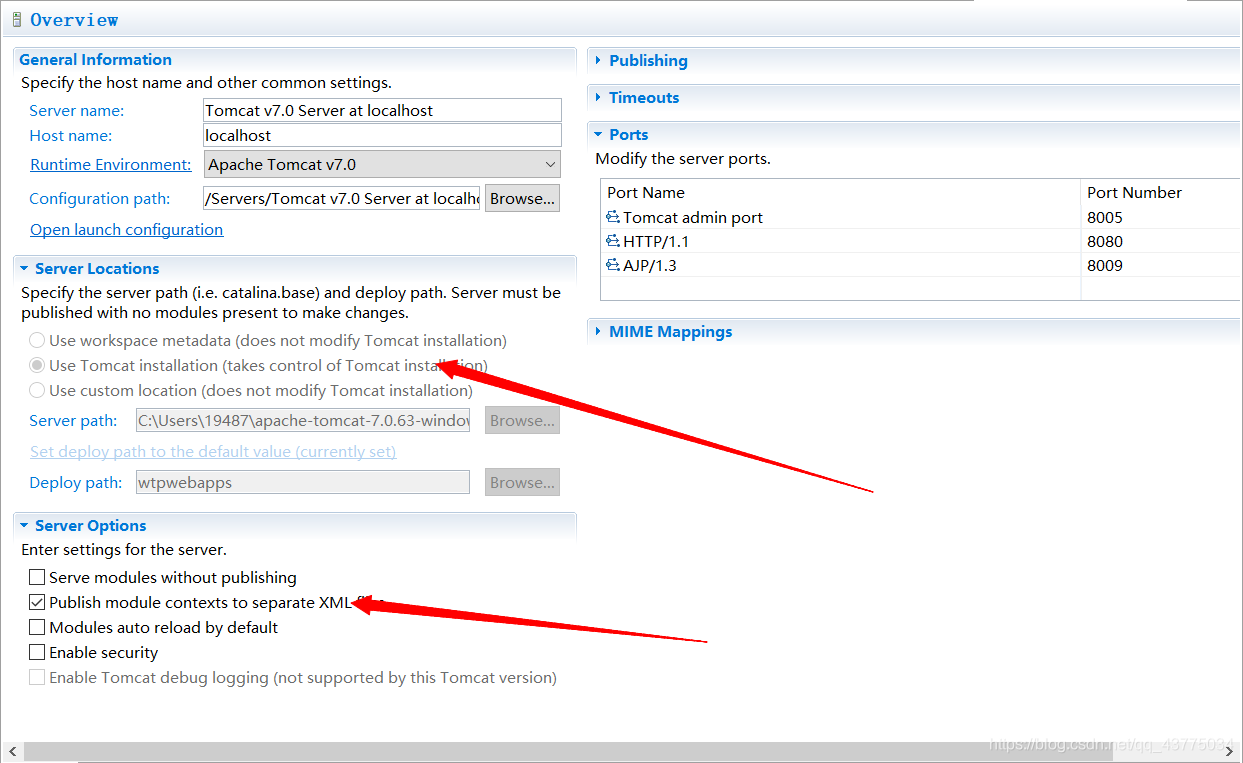
Task: Click the Deploy path wtpwebapps field
Action: pyautogui.click(x=302, y=482)
